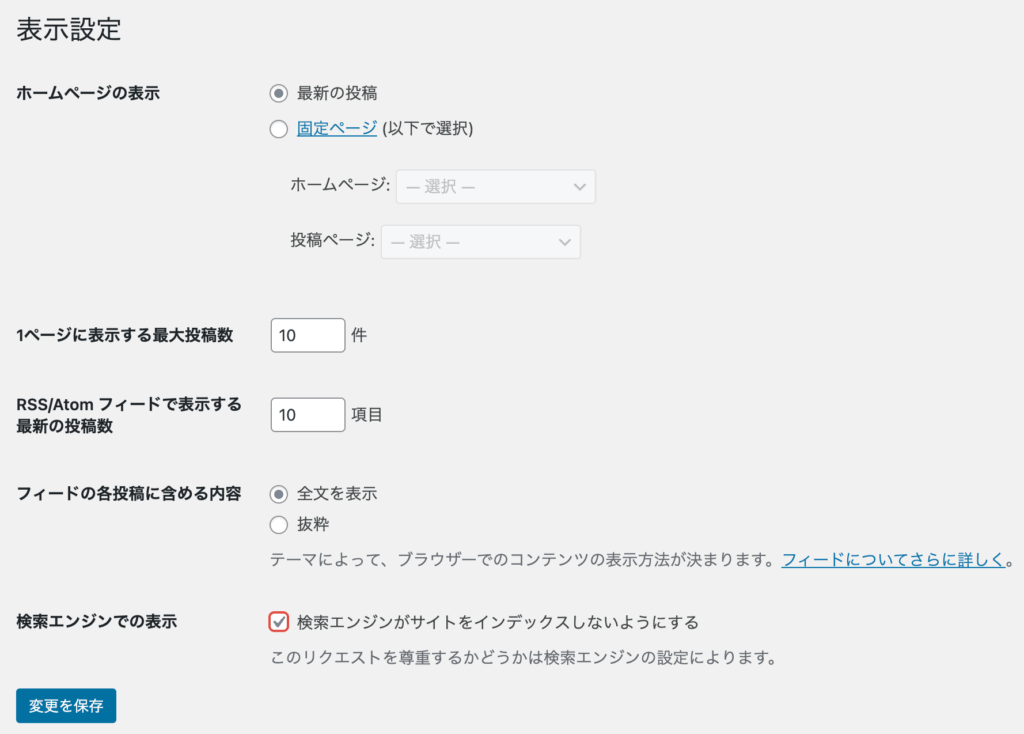1024x734 pixels.
Task: Click the 投稿ページ: label beside dropdown
Action: [333, 241]
